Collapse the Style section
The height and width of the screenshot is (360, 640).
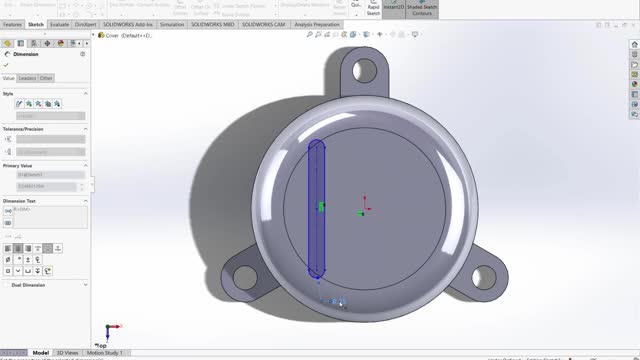coord(85,93)
